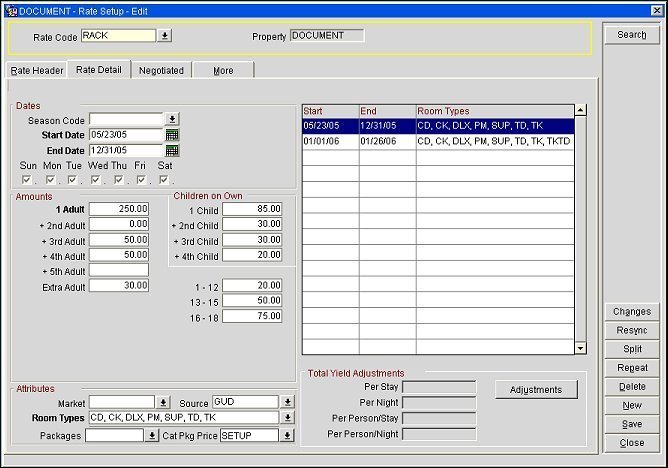The height and width of the screenshot is (468, 668).
Task: Expand the Season Code dropdown
Action: click(172, 119)
